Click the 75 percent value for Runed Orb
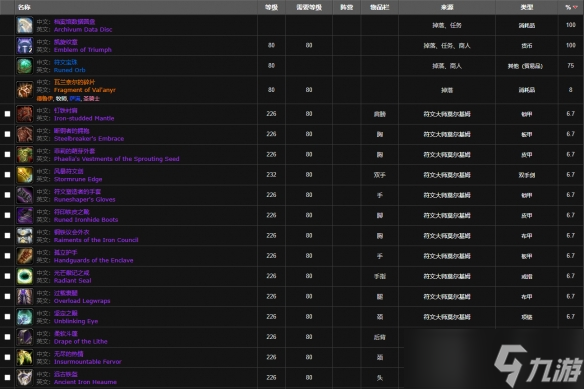This screenshot has height=389, width=584. [x=571, y=66]
